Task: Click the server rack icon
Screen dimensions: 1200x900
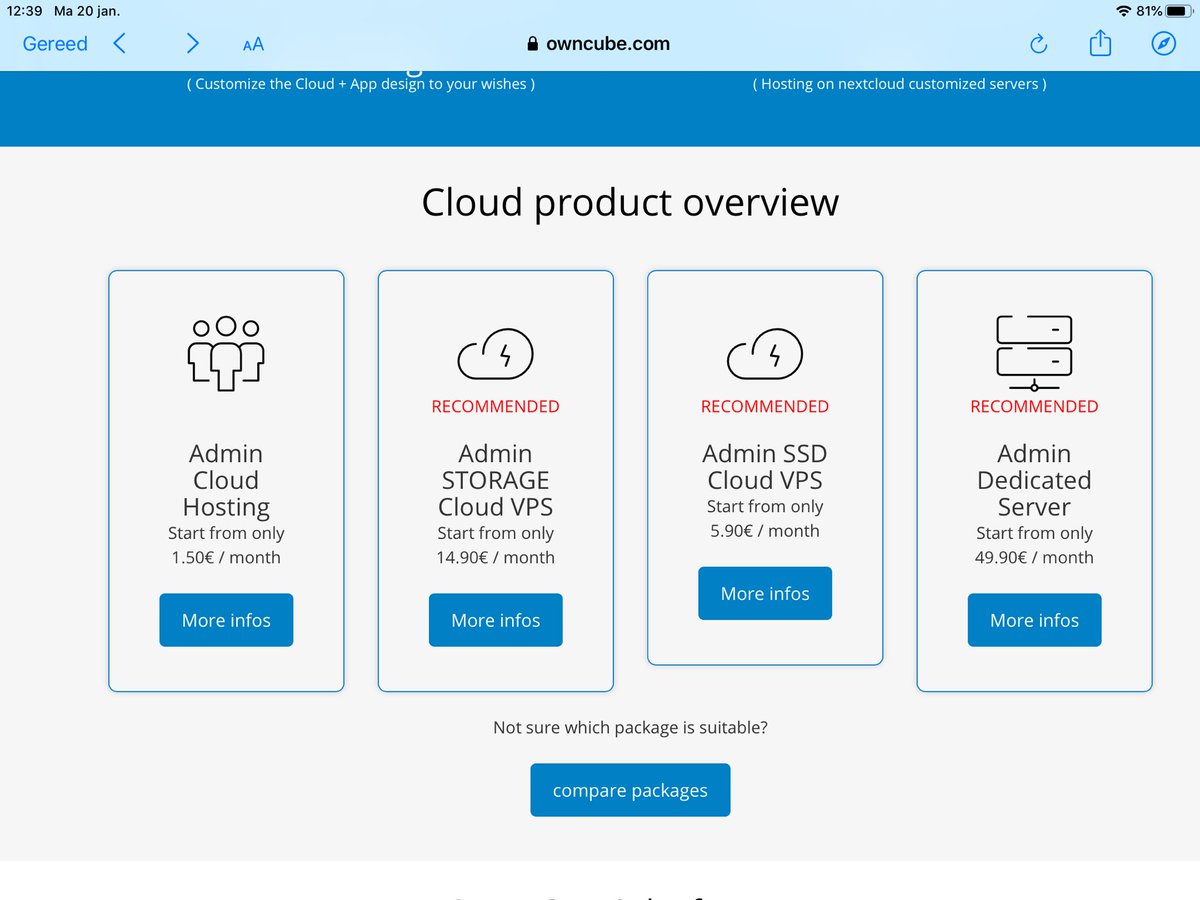Action: [x=1034, y=353]
